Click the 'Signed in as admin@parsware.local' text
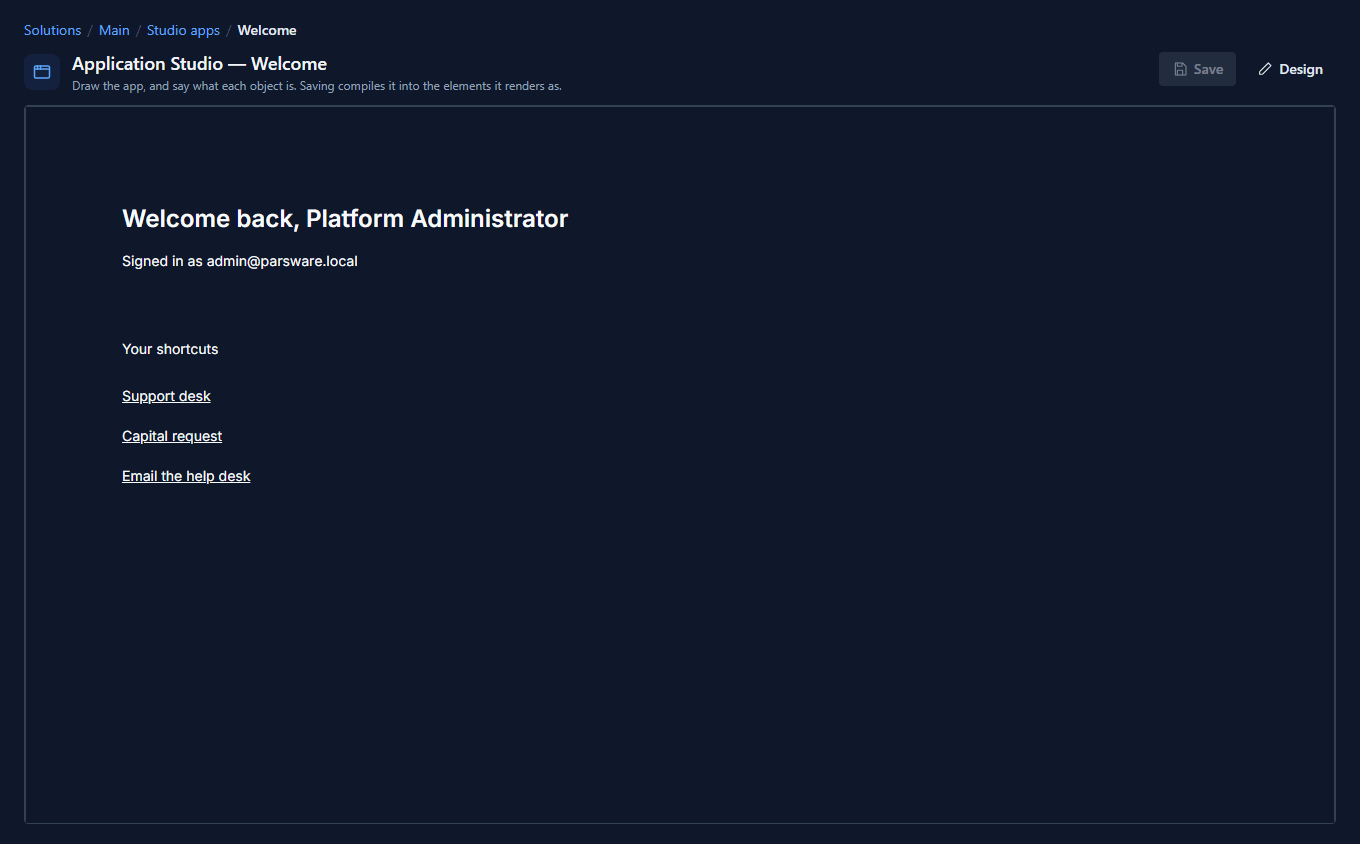This screenshot has width=1360, height=844. coord(240,261)
